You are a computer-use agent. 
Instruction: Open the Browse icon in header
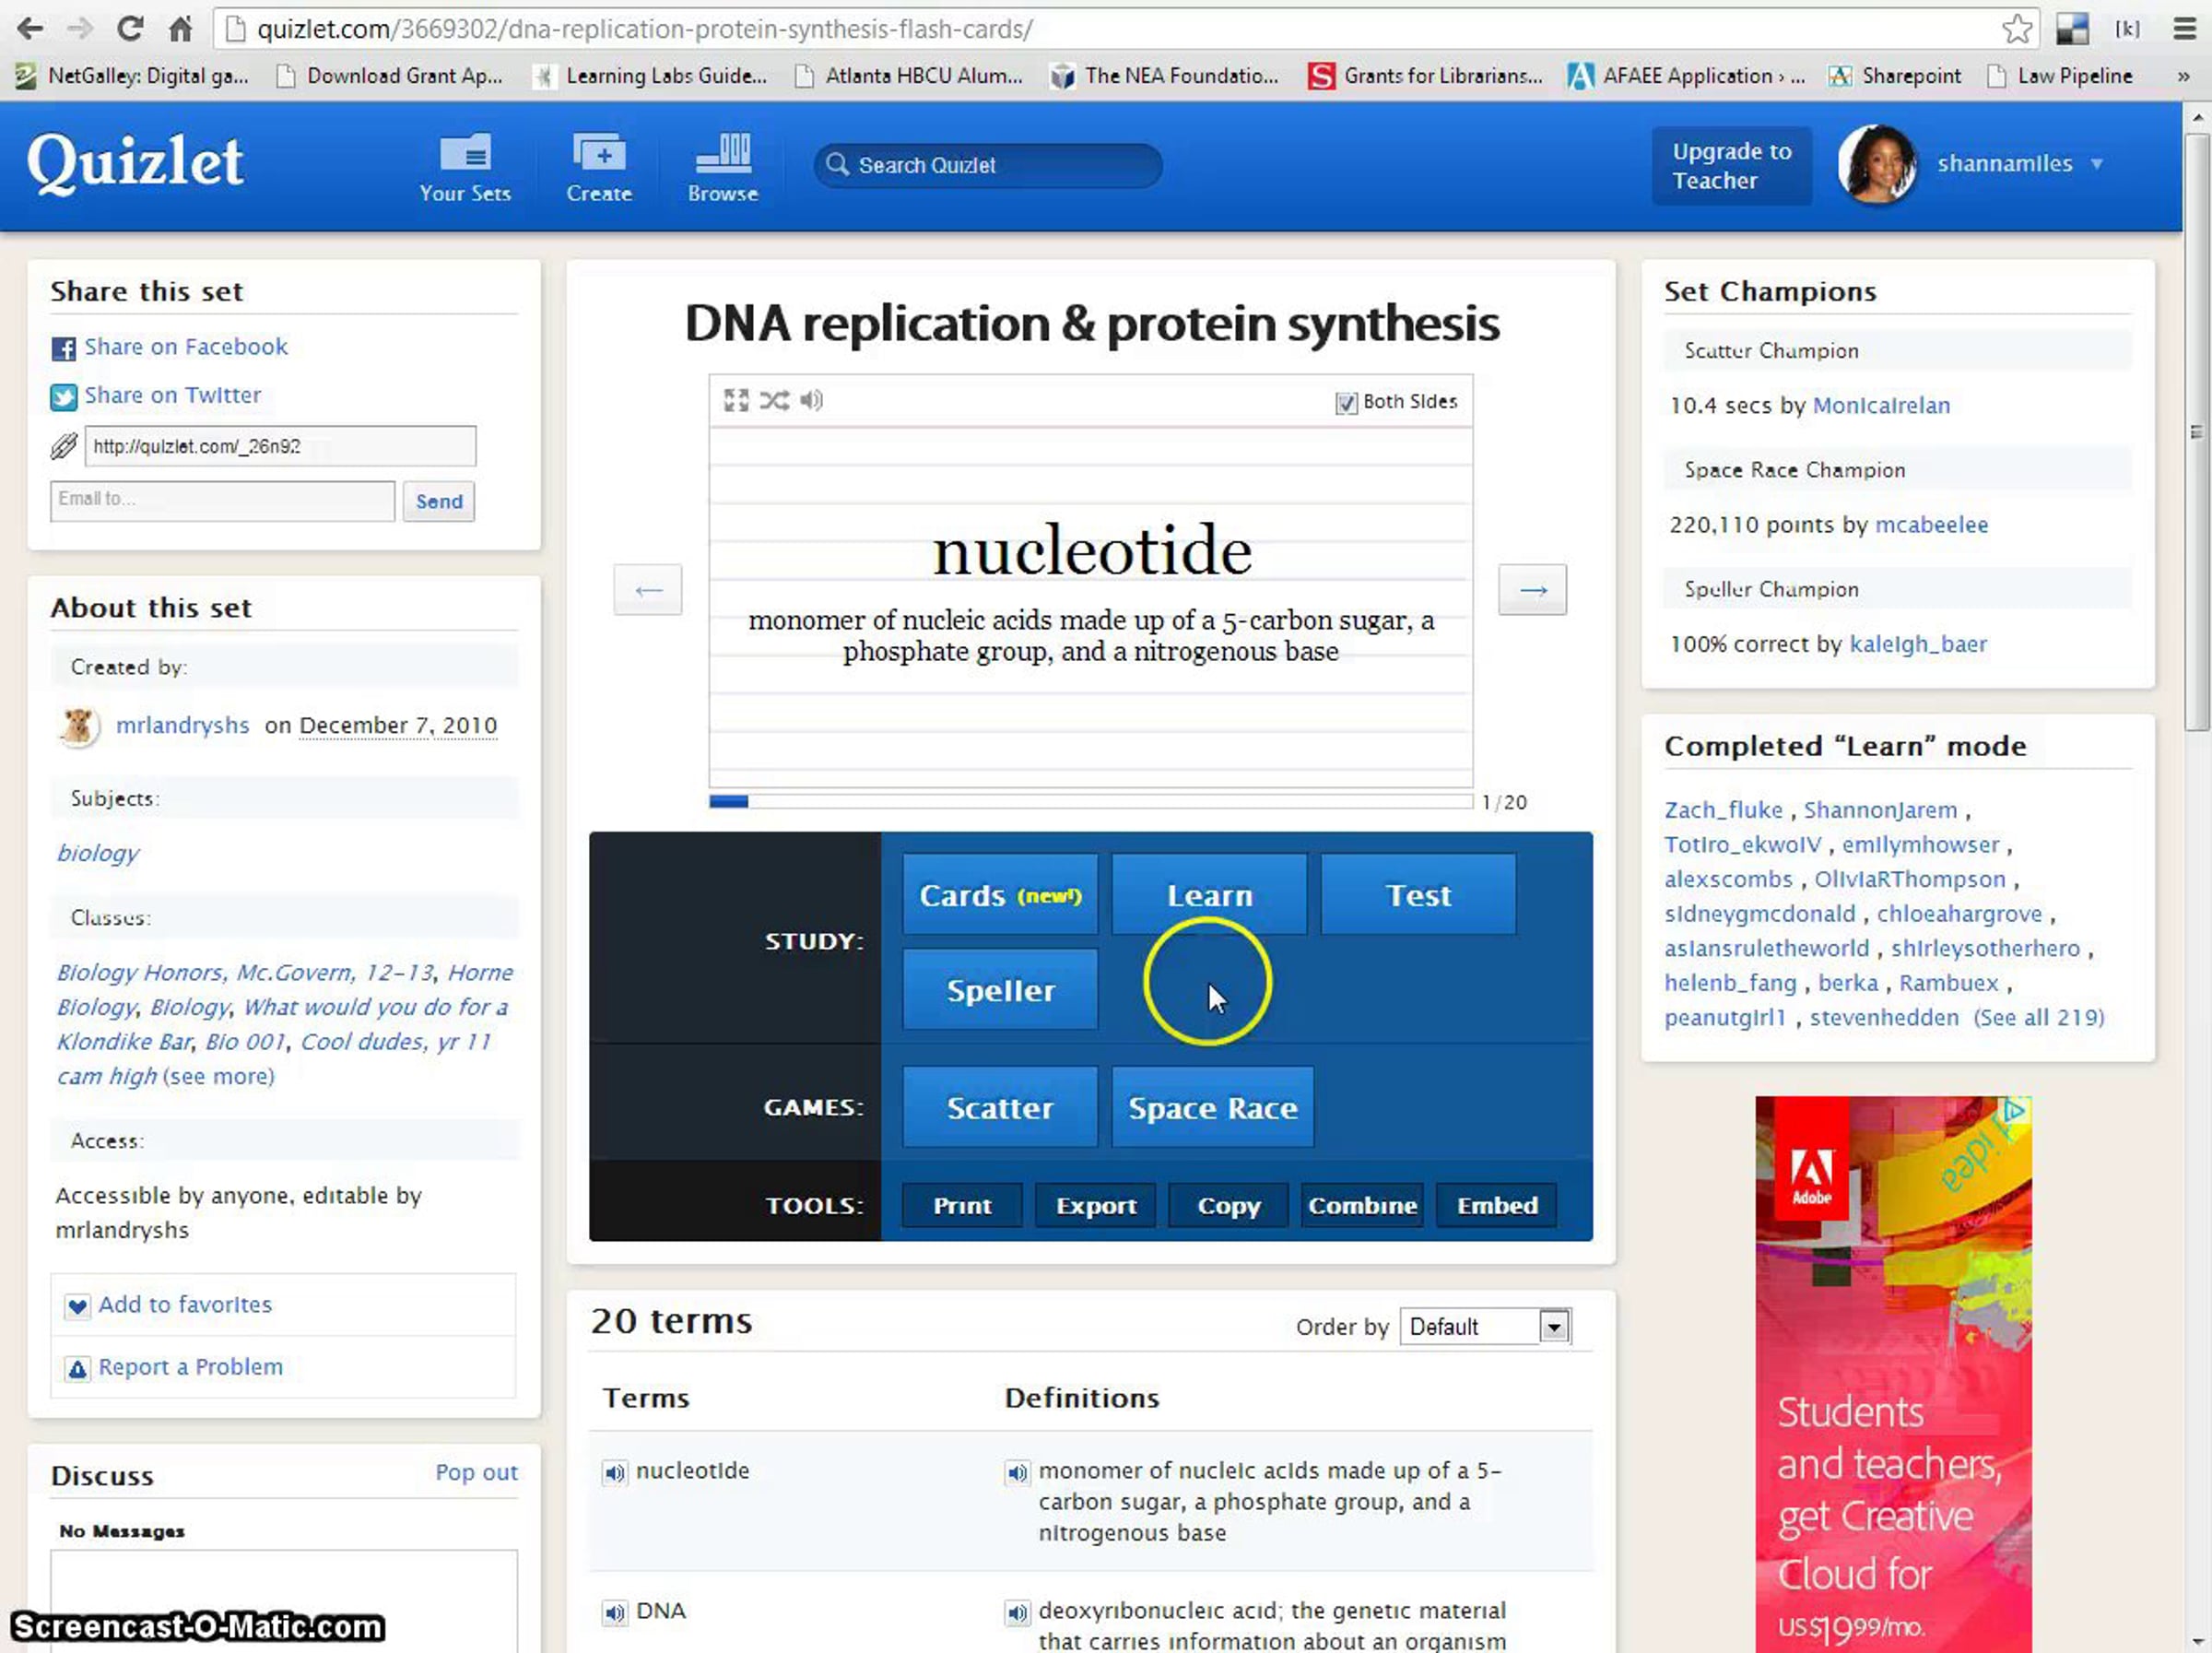pos(723,153)
